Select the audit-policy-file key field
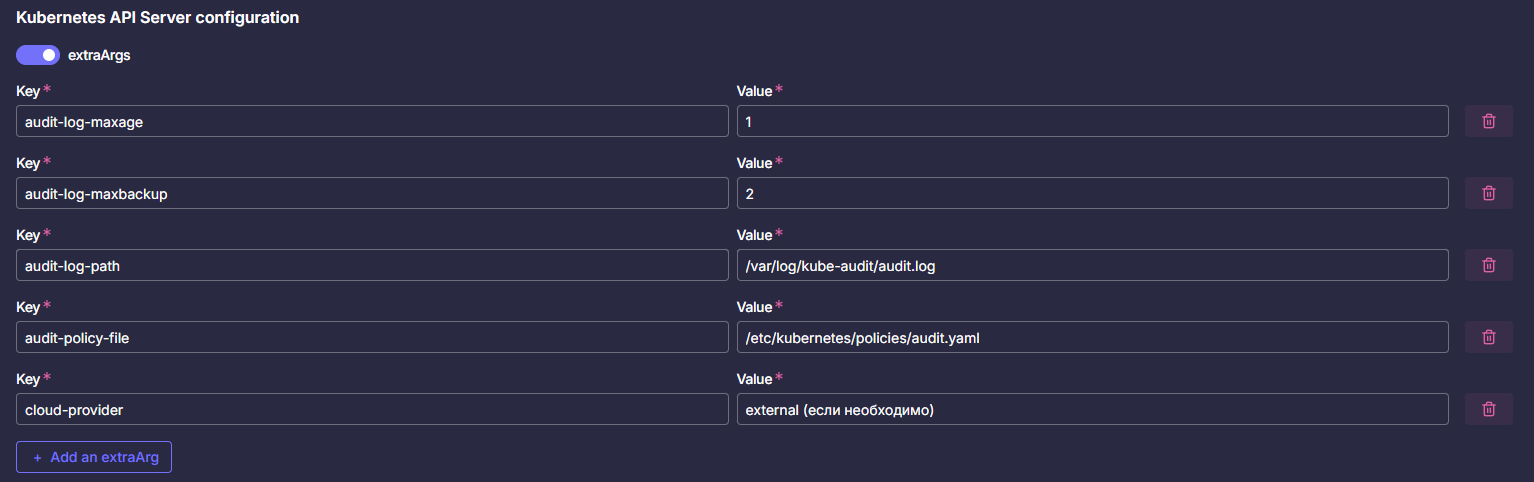This screenshot has width=1534, height=482. click(372, 337)
